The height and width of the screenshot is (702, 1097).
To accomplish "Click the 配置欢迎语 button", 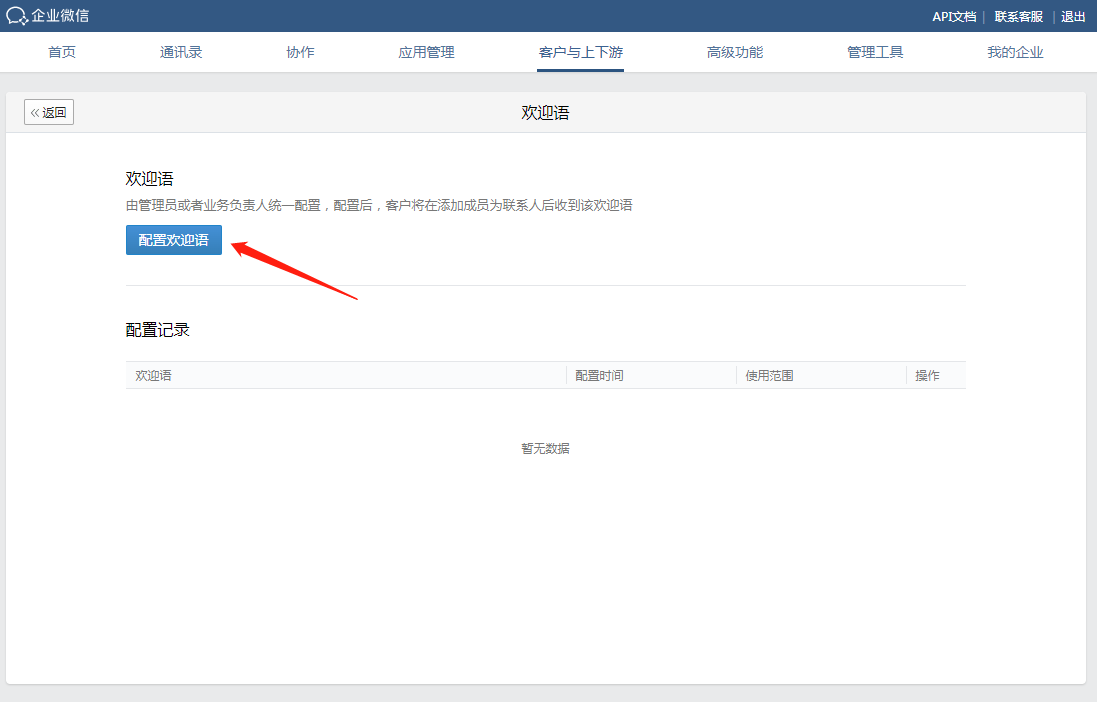I will (x=174, y=240).
